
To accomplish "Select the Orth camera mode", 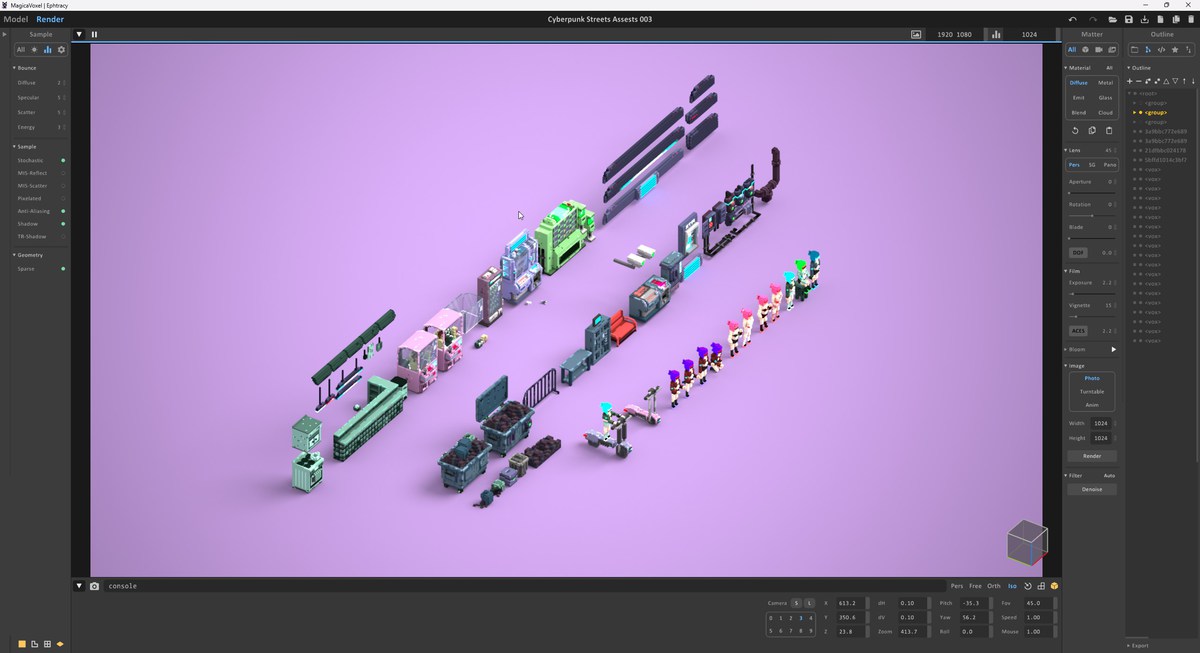I will tap(993, 586).
